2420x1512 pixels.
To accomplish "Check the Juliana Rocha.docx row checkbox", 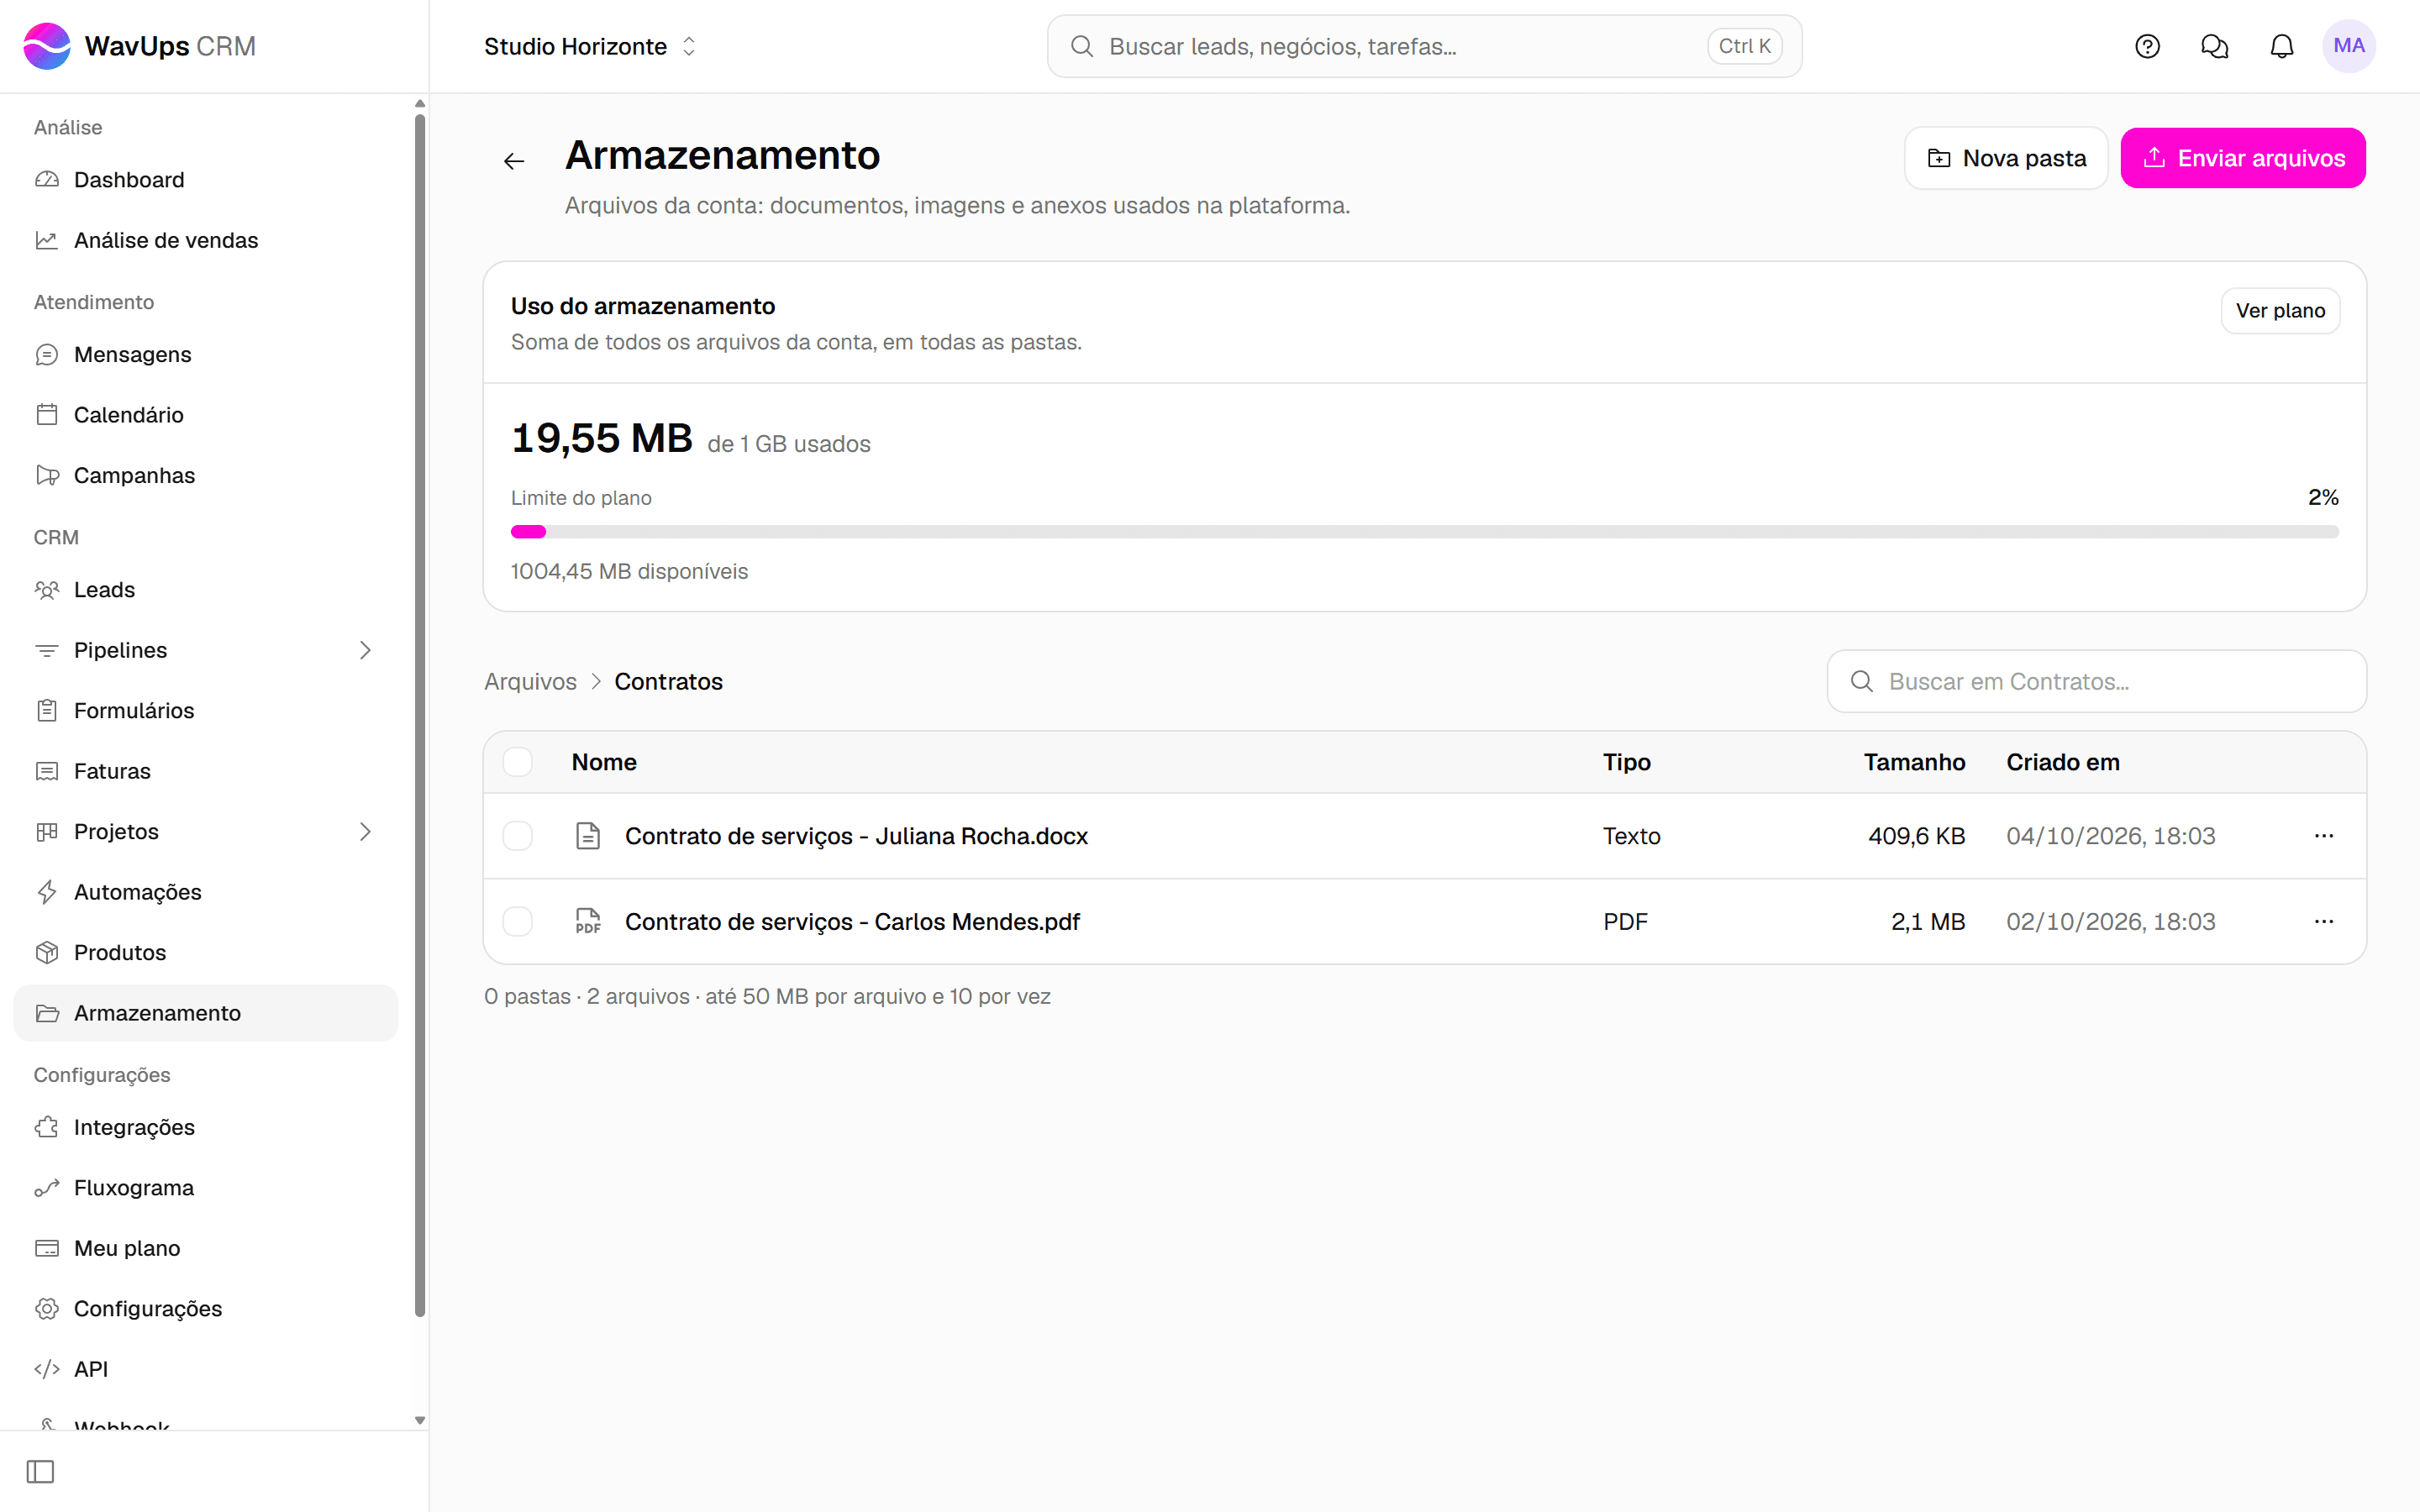I will pyautogui.click(x=517, y=836).
